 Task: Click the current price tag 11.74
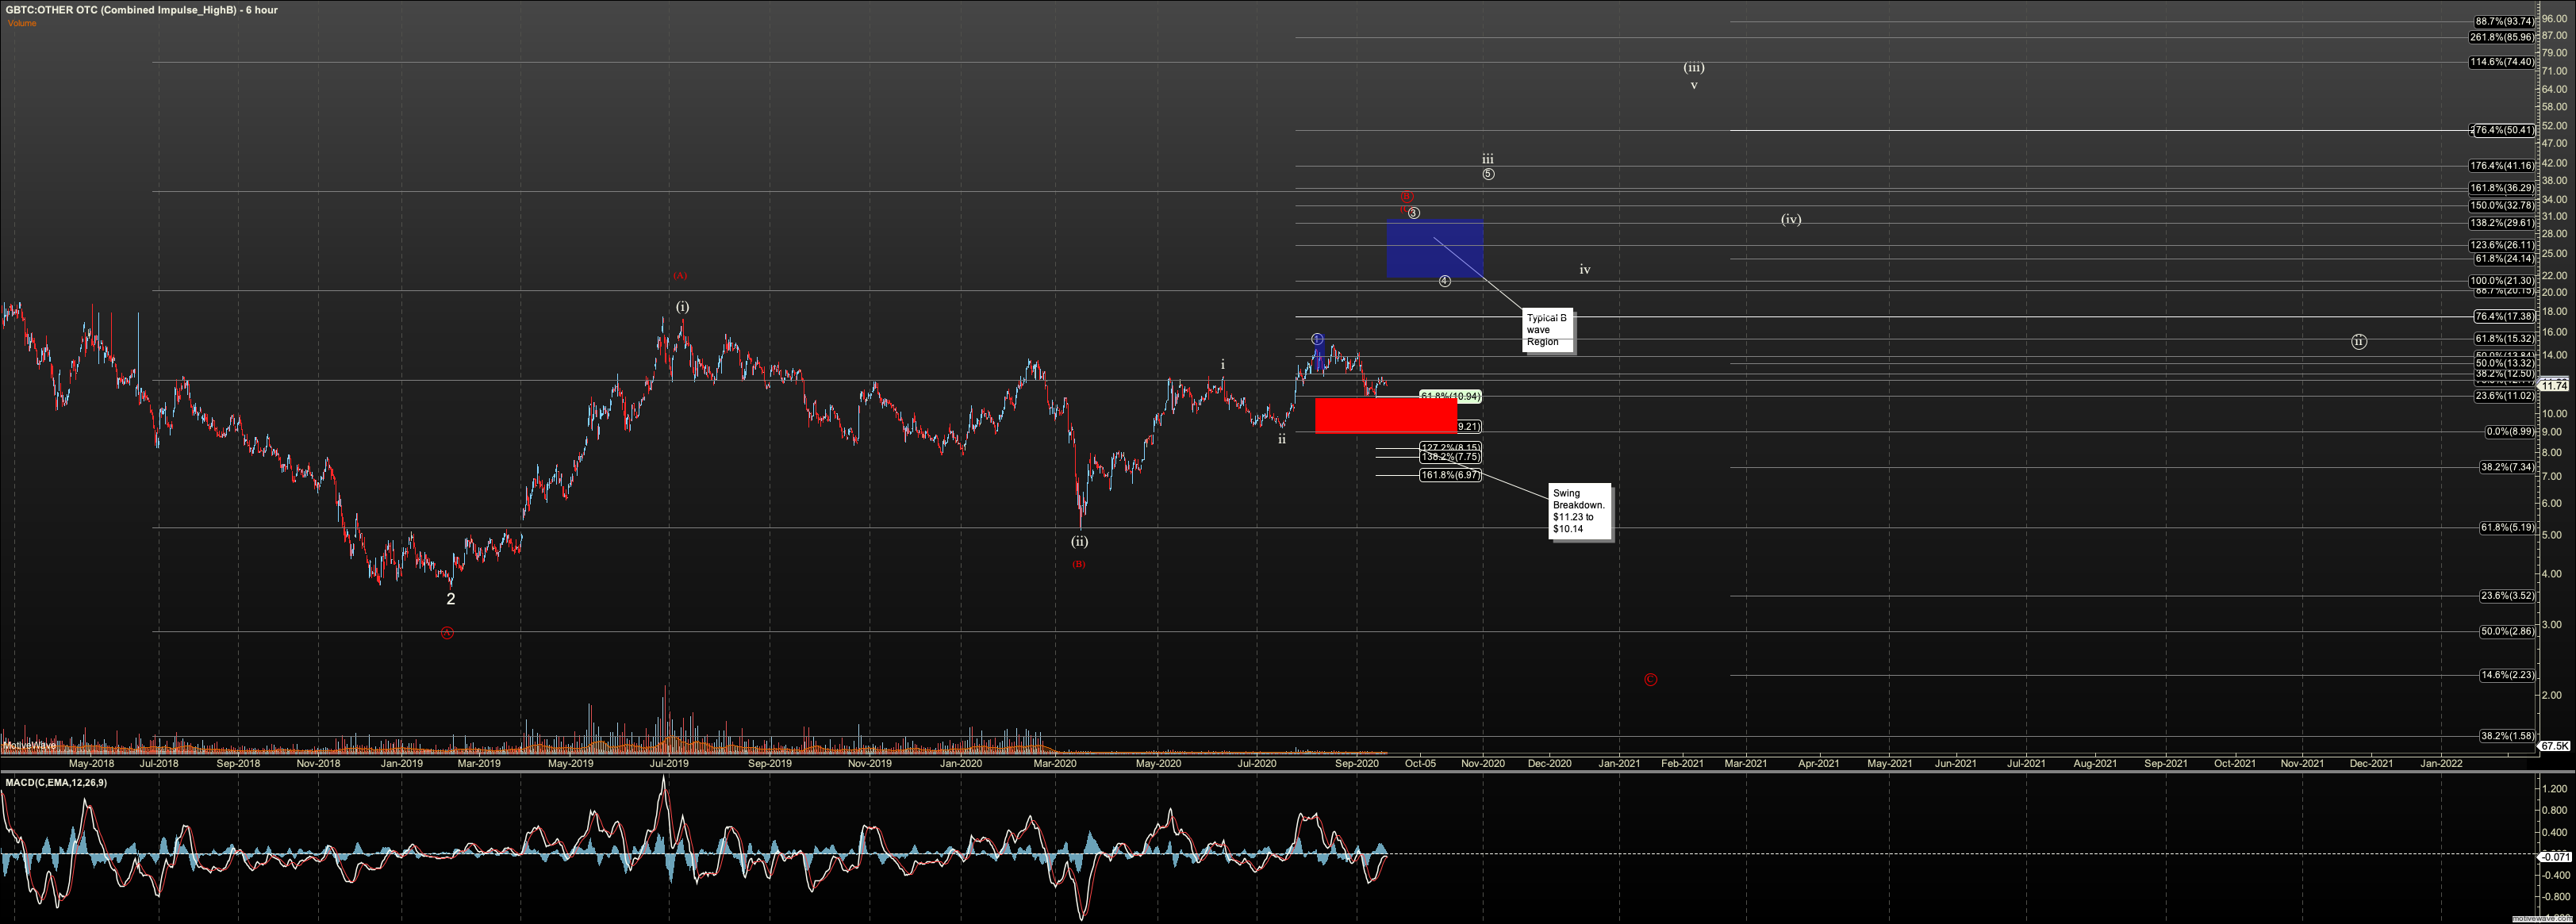coord(2555,385)
